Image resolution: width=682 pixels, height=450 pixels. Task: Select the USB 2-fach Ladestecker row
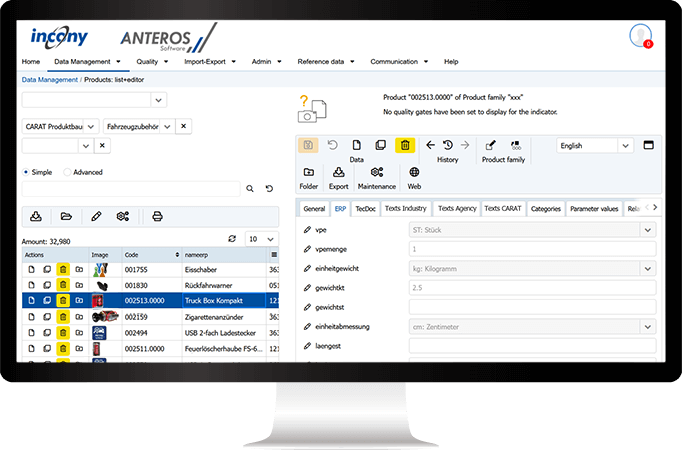pos(150,333)
